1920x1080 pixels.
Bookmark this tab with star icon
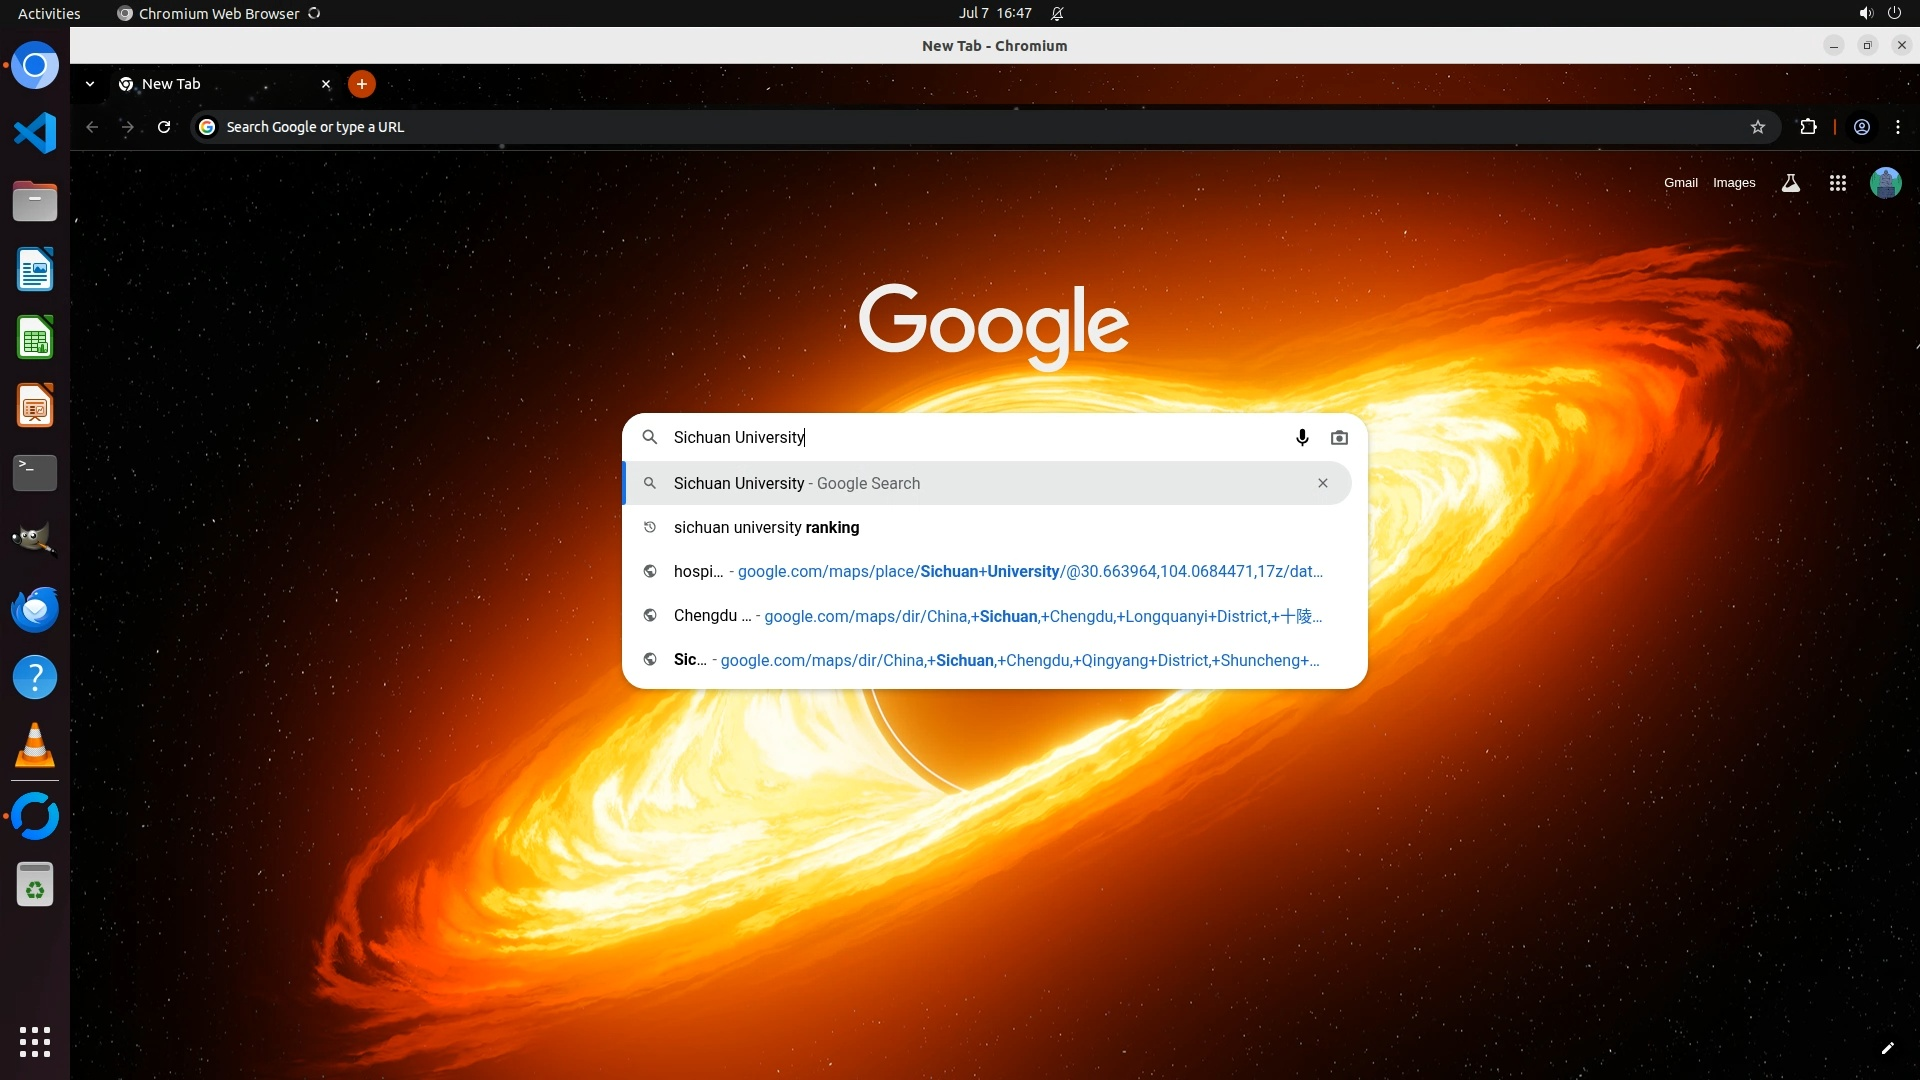tap(1757, 127)
